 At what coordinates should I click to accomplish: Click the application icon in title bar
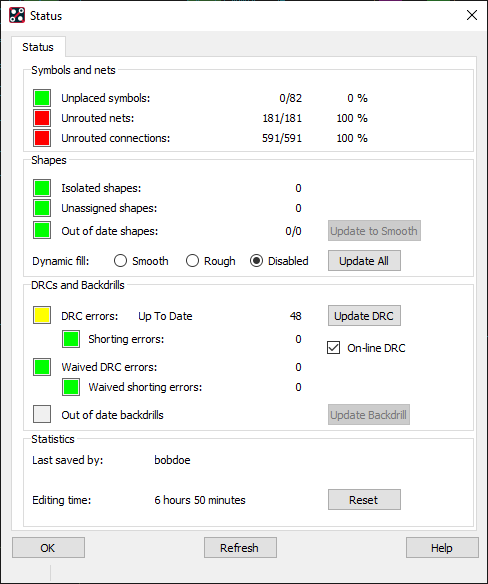pos(17,16)
